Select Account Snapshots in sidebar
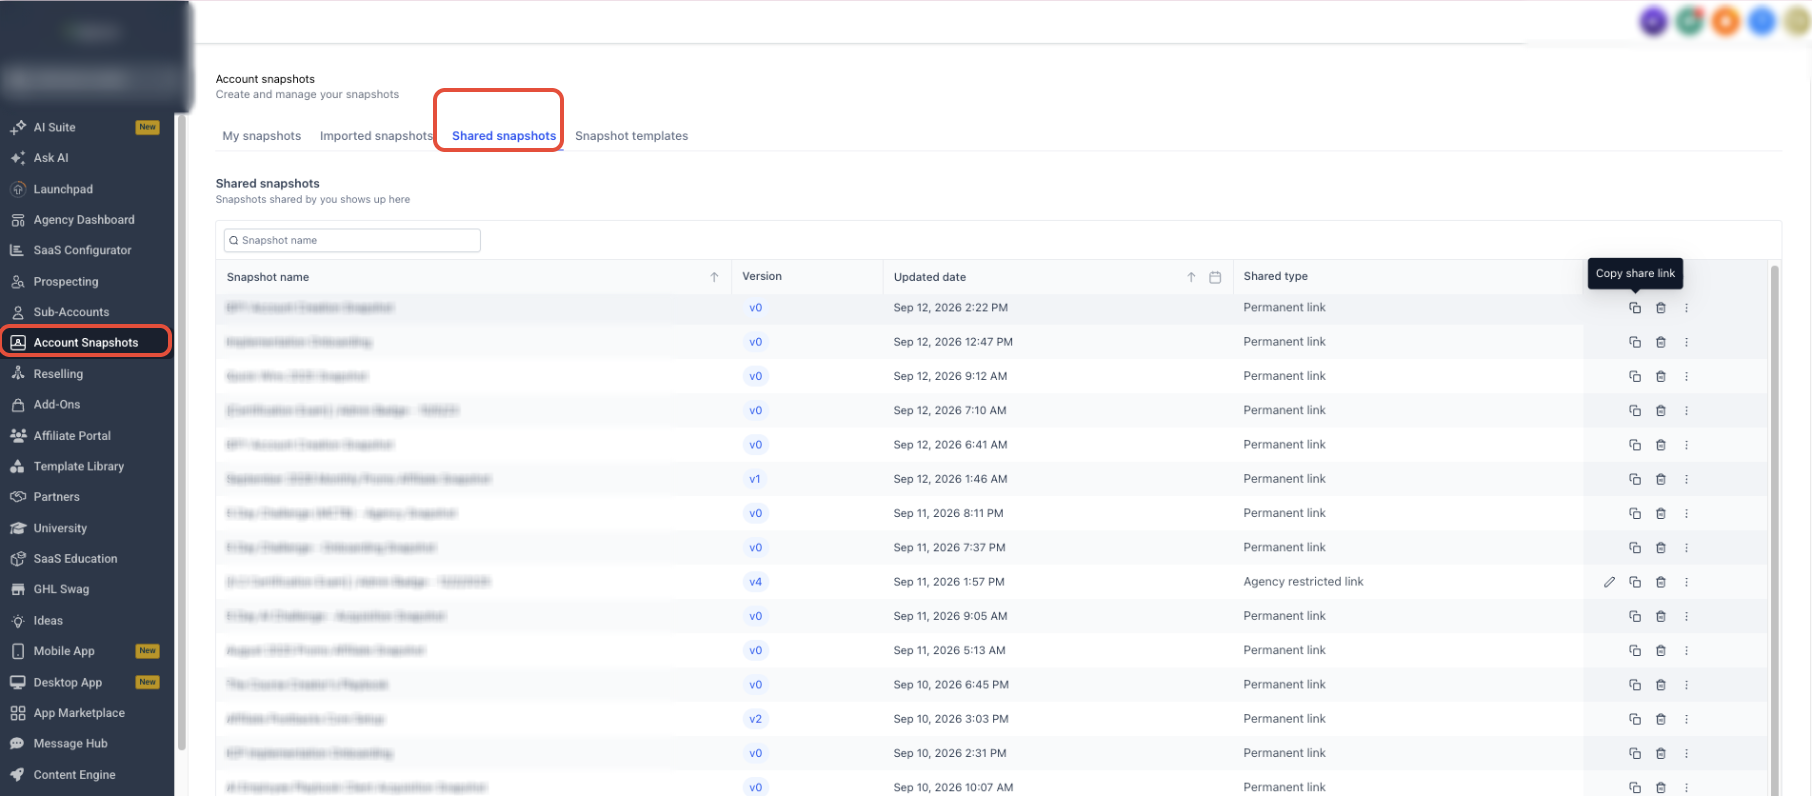1812x796 pixels. [x=86, y=342]
